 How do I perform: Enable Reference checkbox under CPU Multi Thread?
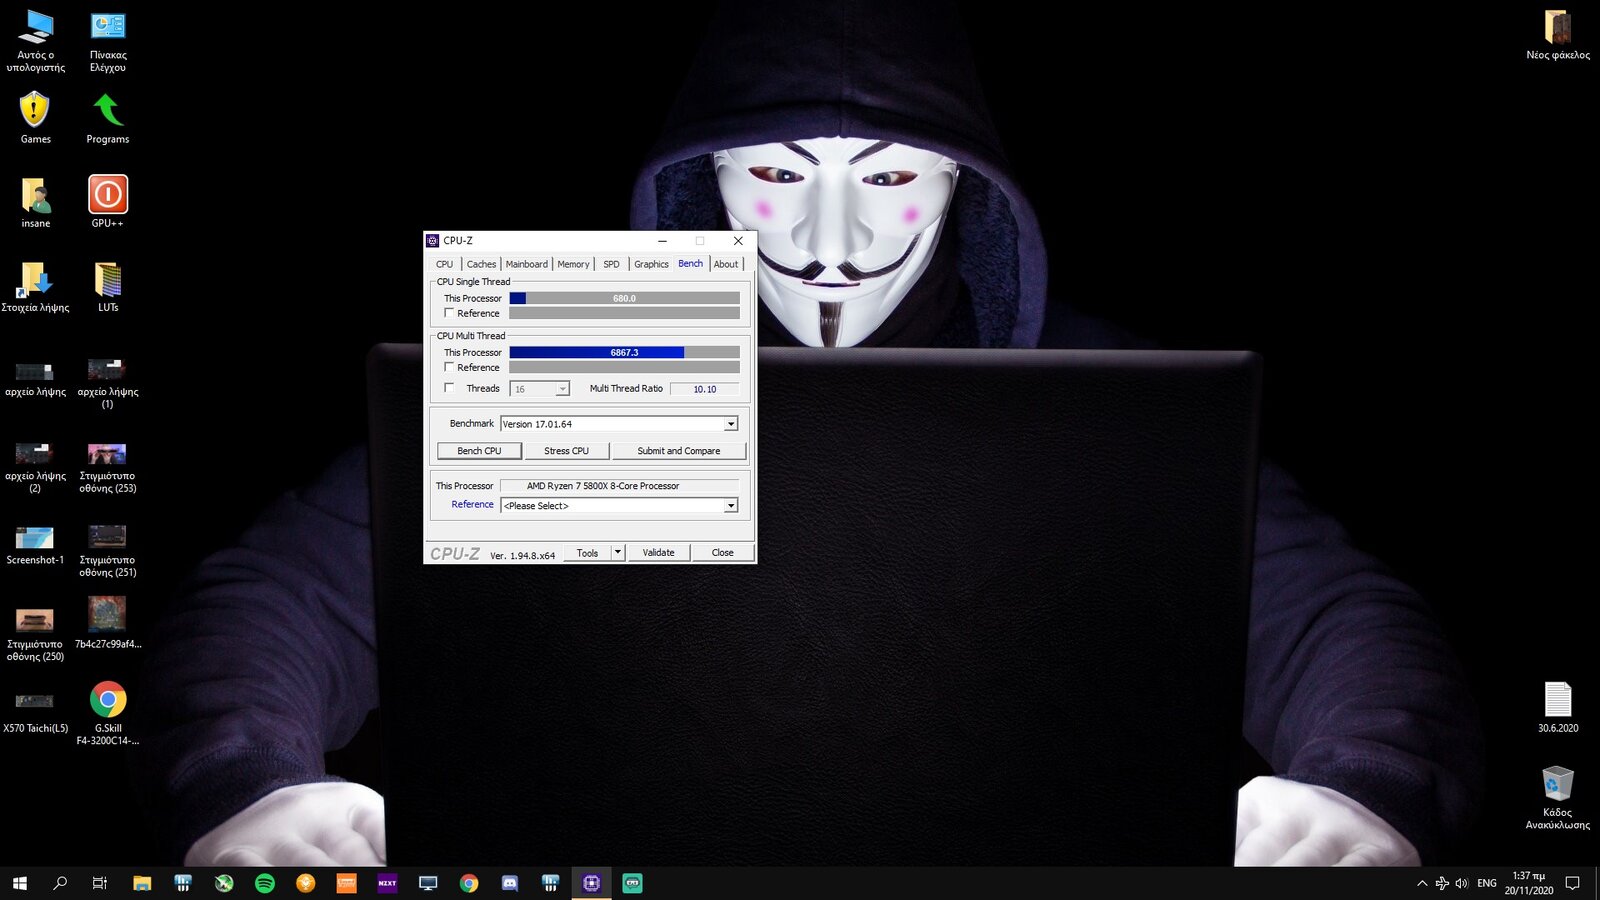449,367
